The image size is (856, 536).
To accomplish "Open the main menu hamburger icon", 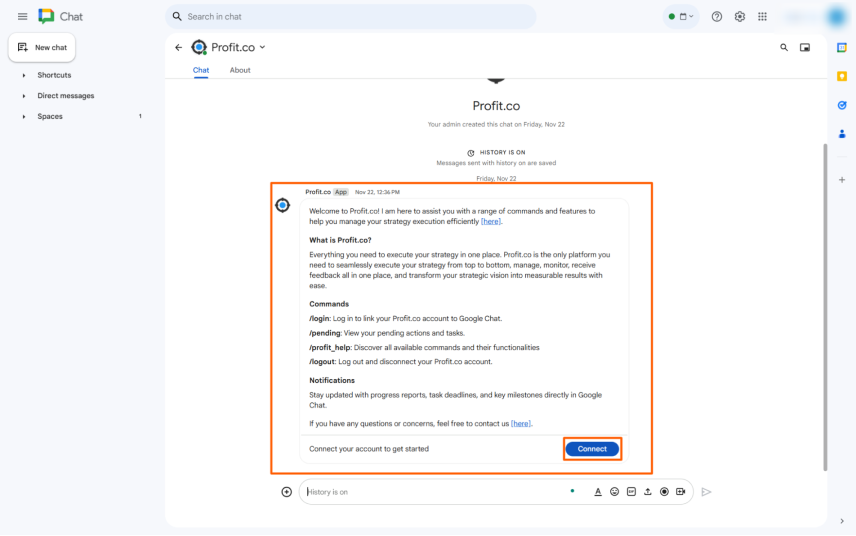I will pos(22,16).
